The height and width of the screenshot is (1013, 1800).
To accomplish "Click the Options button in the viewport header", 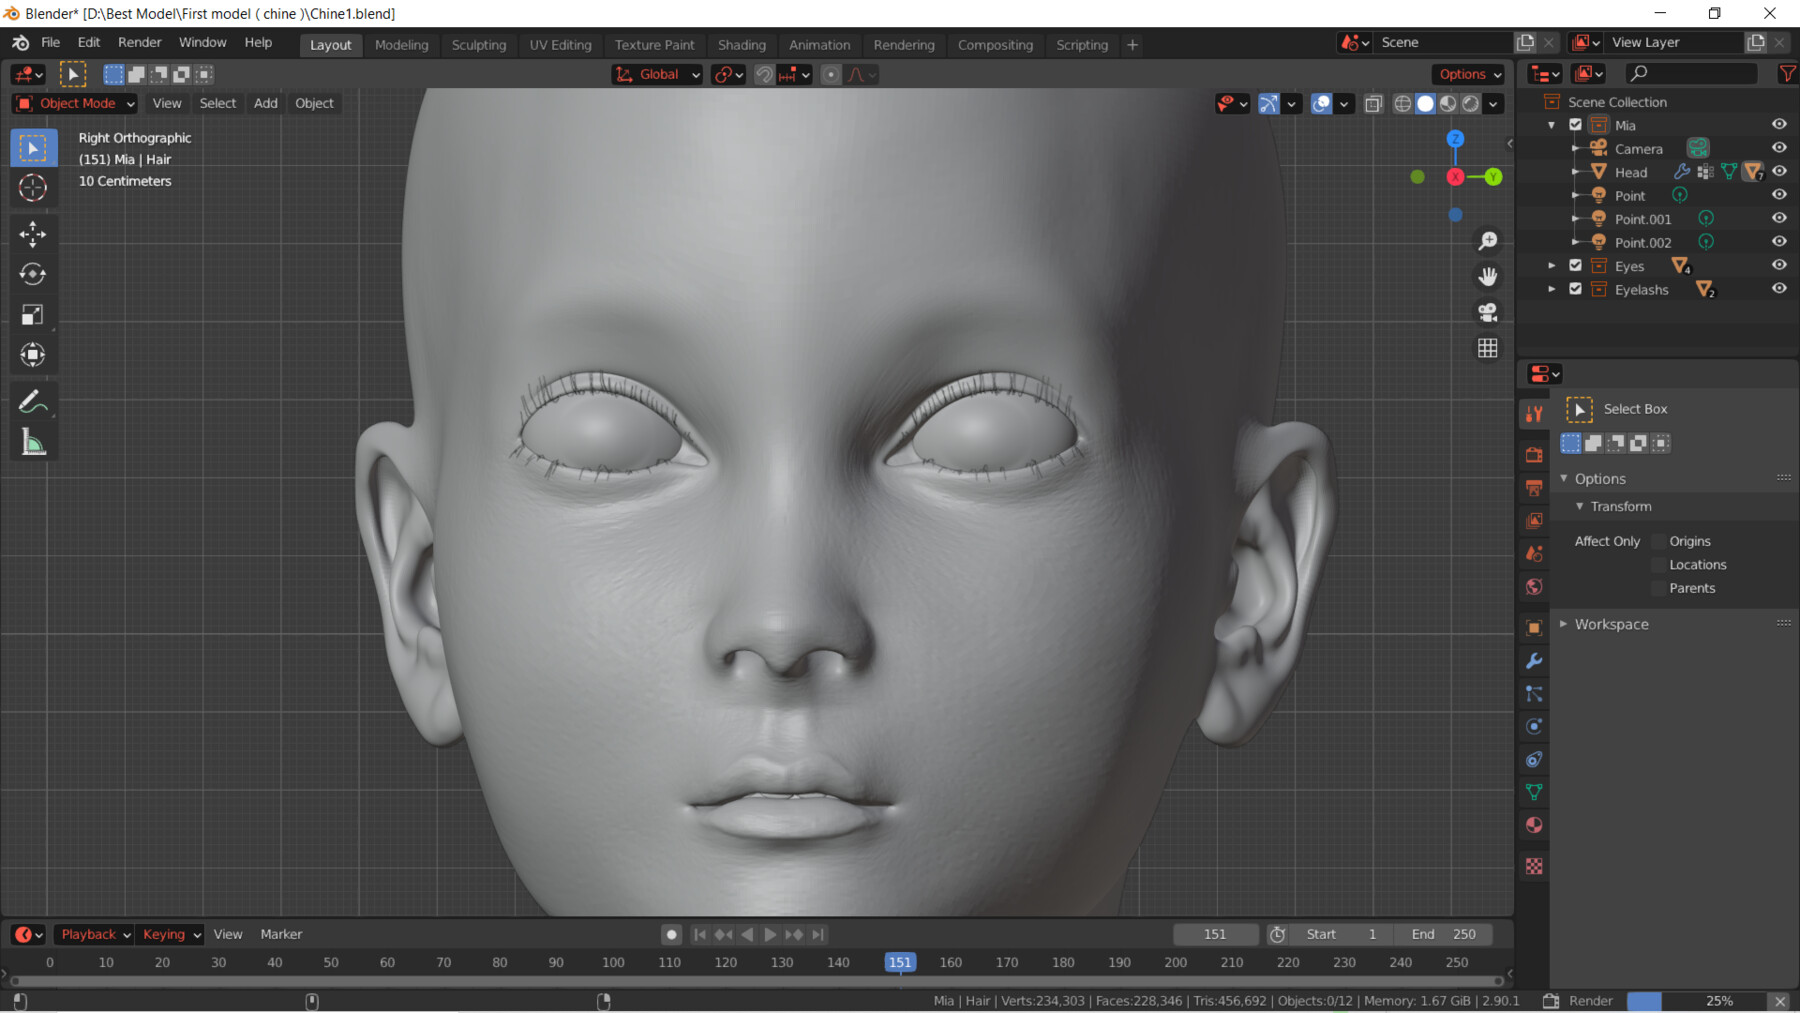I will coord(1467,74).
